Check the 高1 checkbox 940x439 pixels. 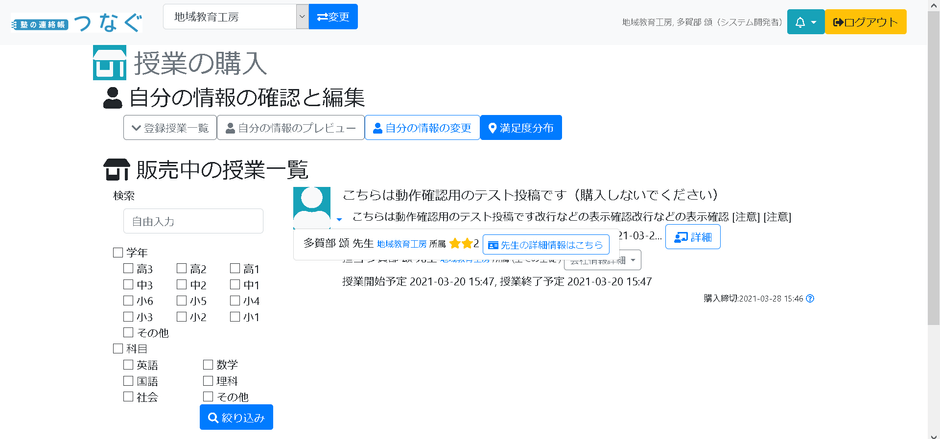235,269
